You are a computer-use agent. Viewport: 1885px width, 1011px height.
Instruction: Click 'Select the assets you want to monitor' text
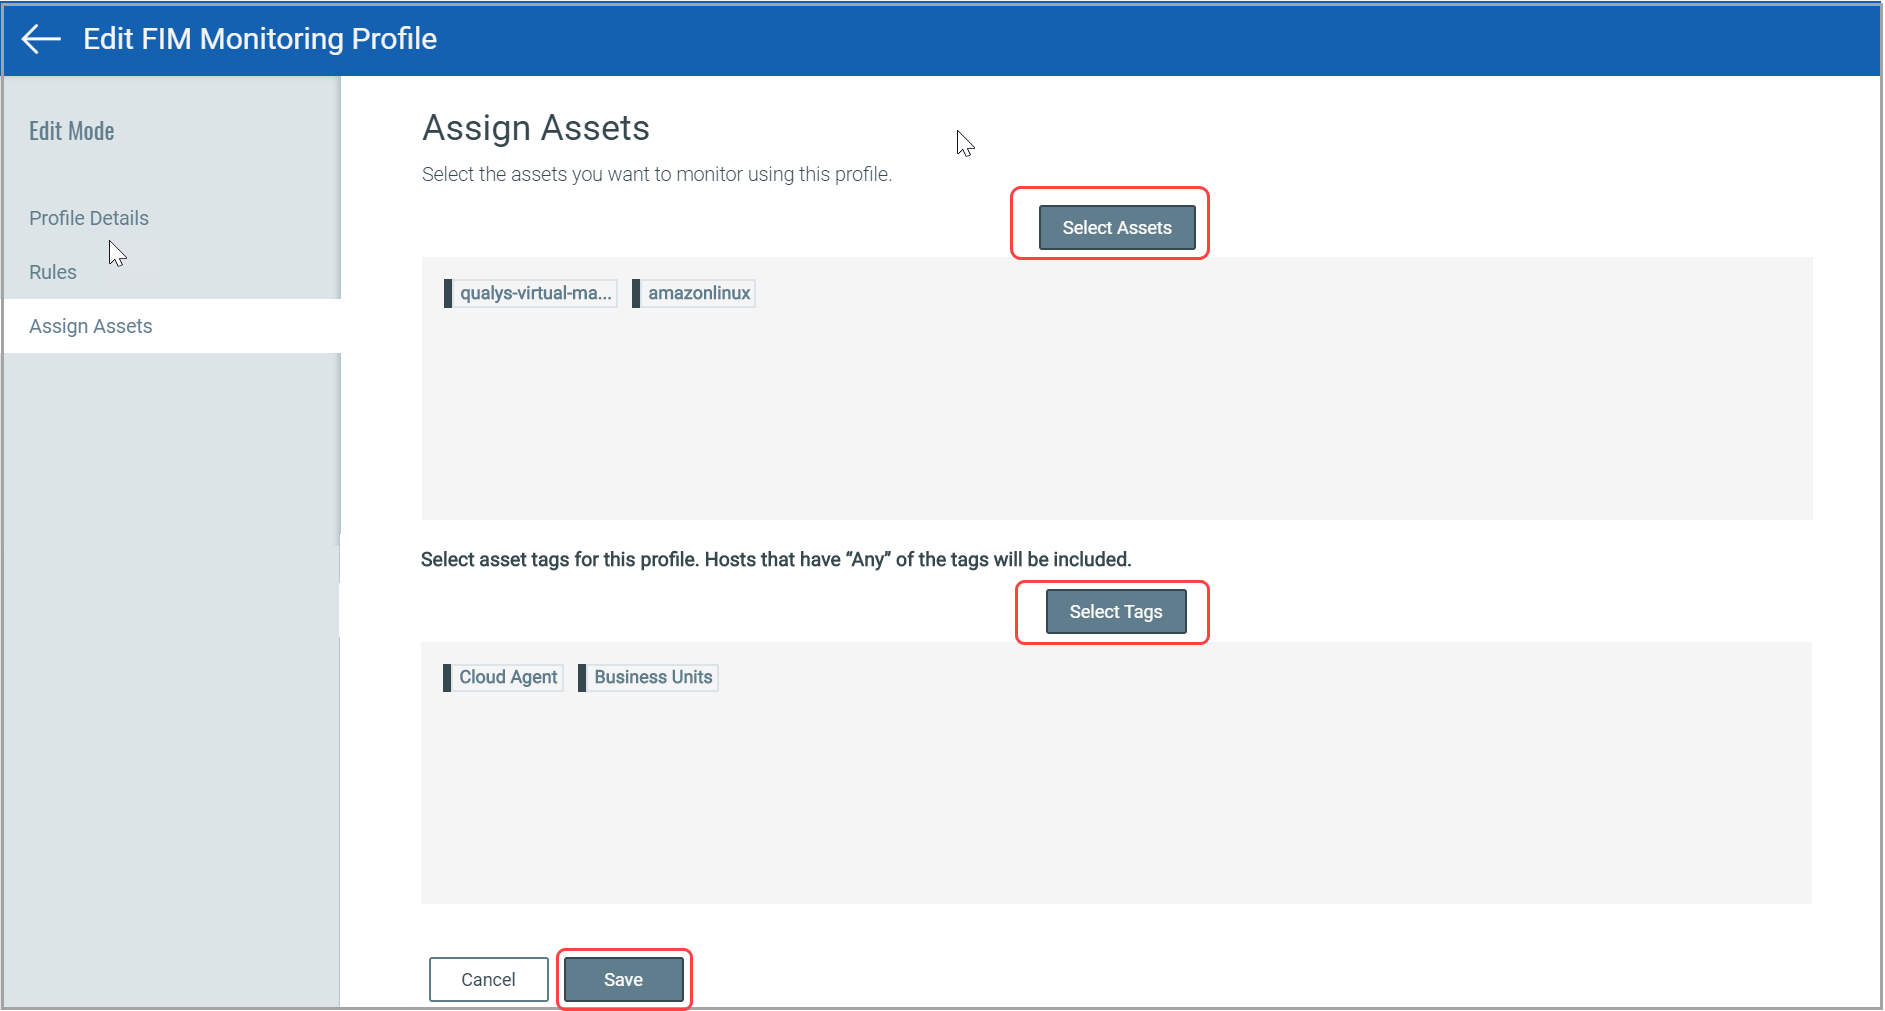coord(657,174)
